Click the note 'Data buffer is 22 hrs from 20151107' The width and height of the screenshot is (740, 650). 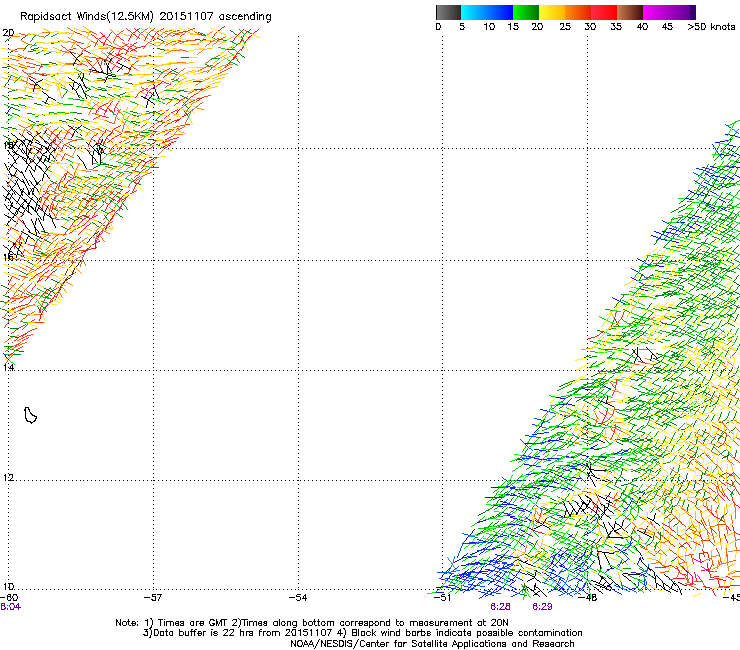[238, 633]
